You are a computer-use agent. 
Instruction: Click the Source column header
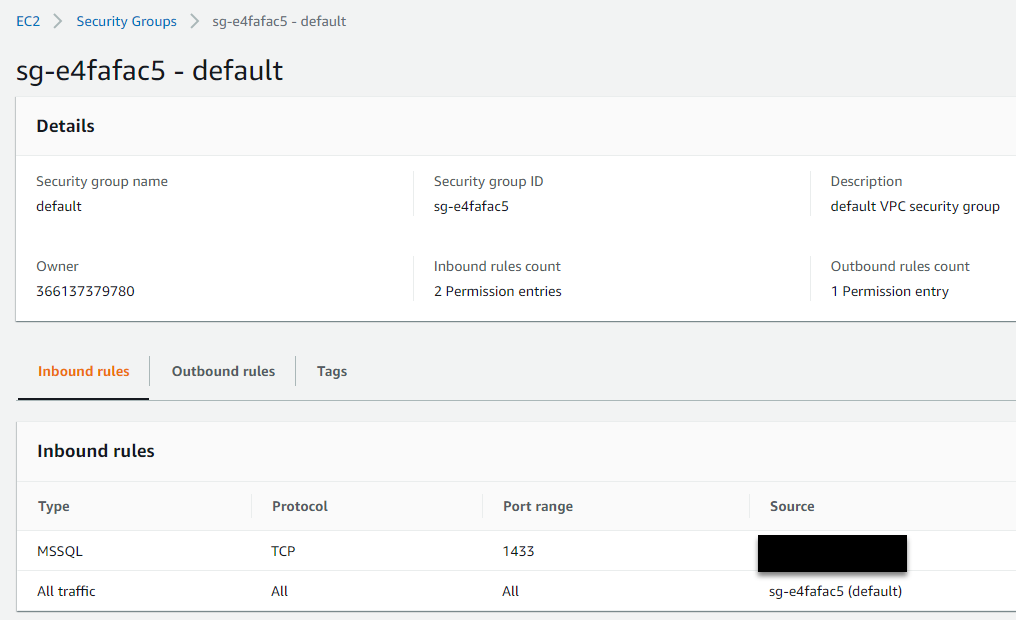pos(792,506)
